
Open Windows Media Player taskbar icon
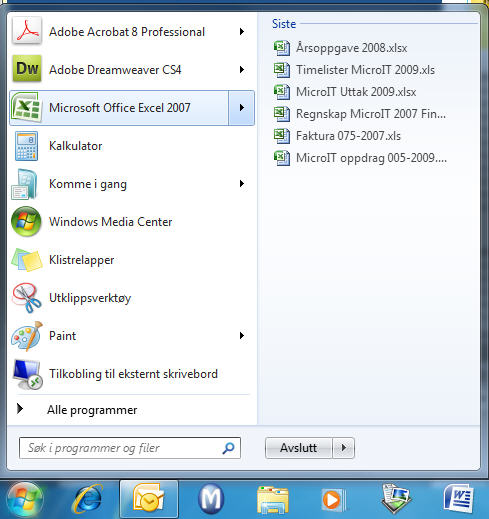[333, 500]
